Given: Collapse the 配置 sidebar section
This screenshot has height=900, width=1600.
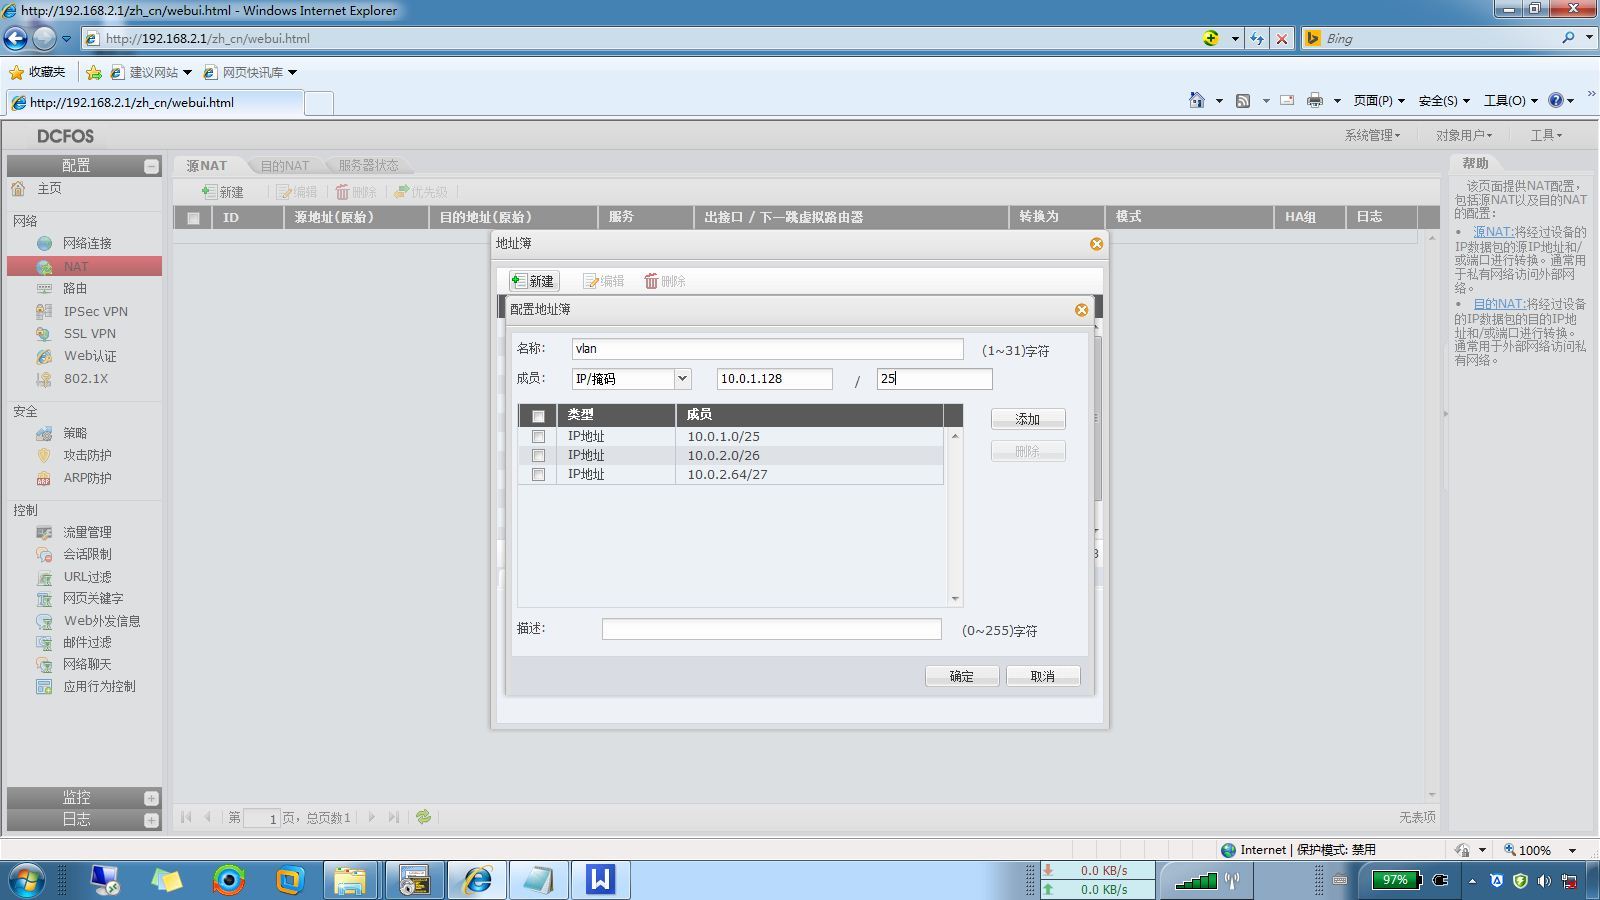Looking at the screenshot, I should (x=151, y=166).
